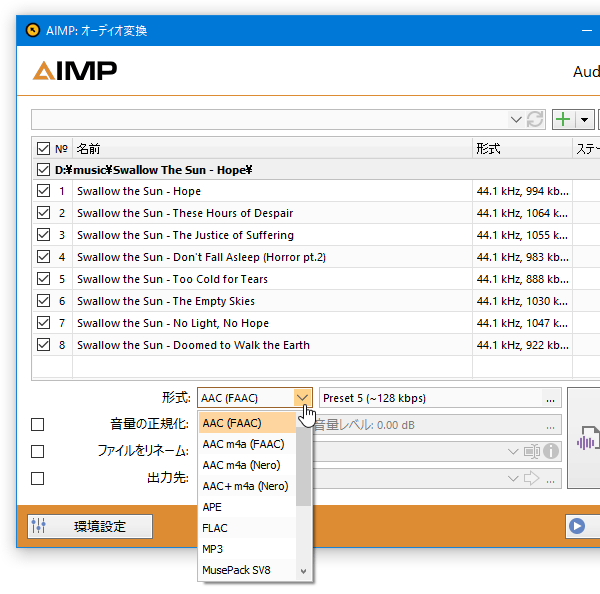Screen dimensions: 600x594
Task: Click the folder group row path text
Action: pos(153,170)
